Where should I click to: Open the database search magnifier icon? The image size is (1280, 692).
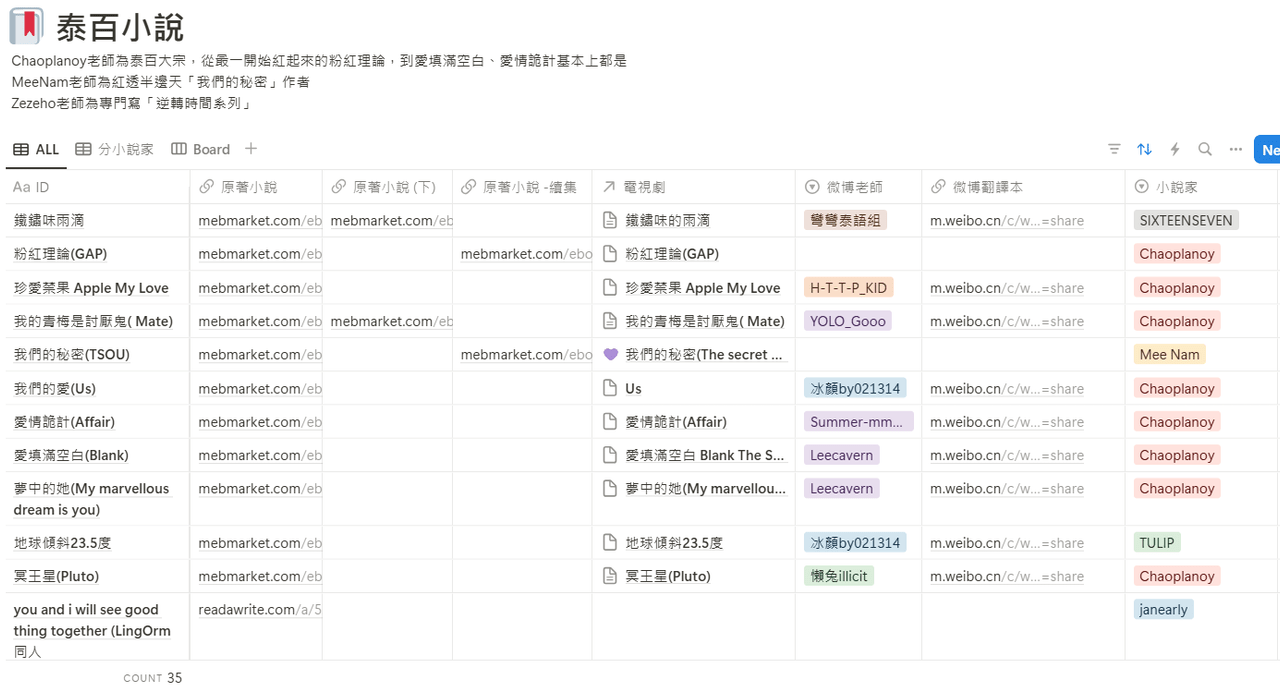(1205, 149)
